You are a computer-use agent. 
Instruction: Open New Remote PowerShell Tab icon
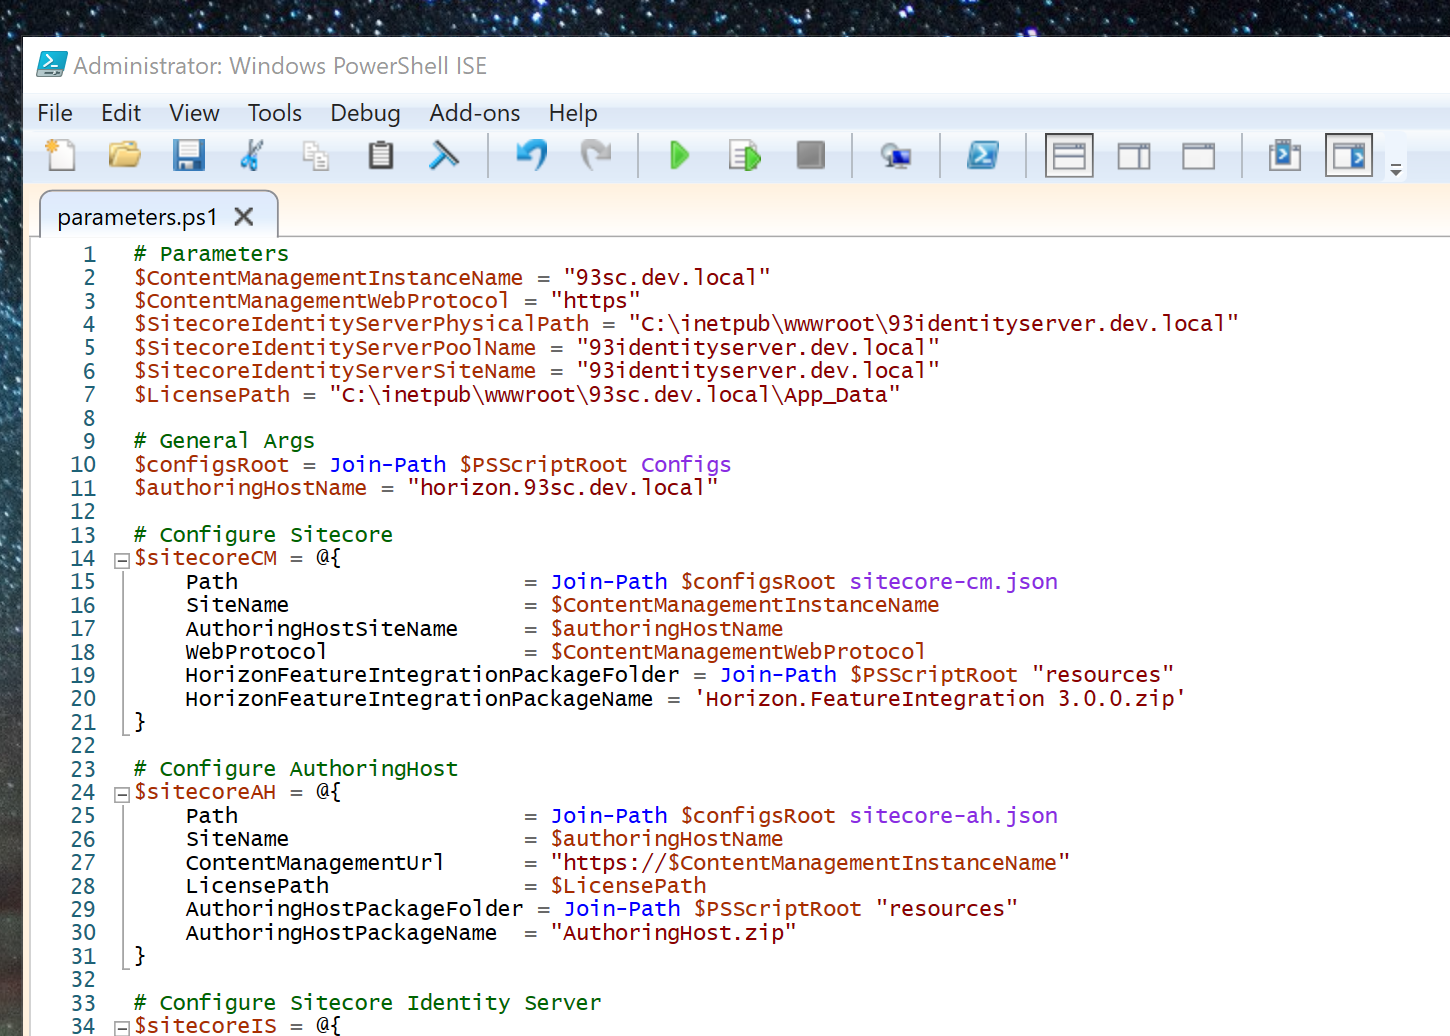(896, 155)
